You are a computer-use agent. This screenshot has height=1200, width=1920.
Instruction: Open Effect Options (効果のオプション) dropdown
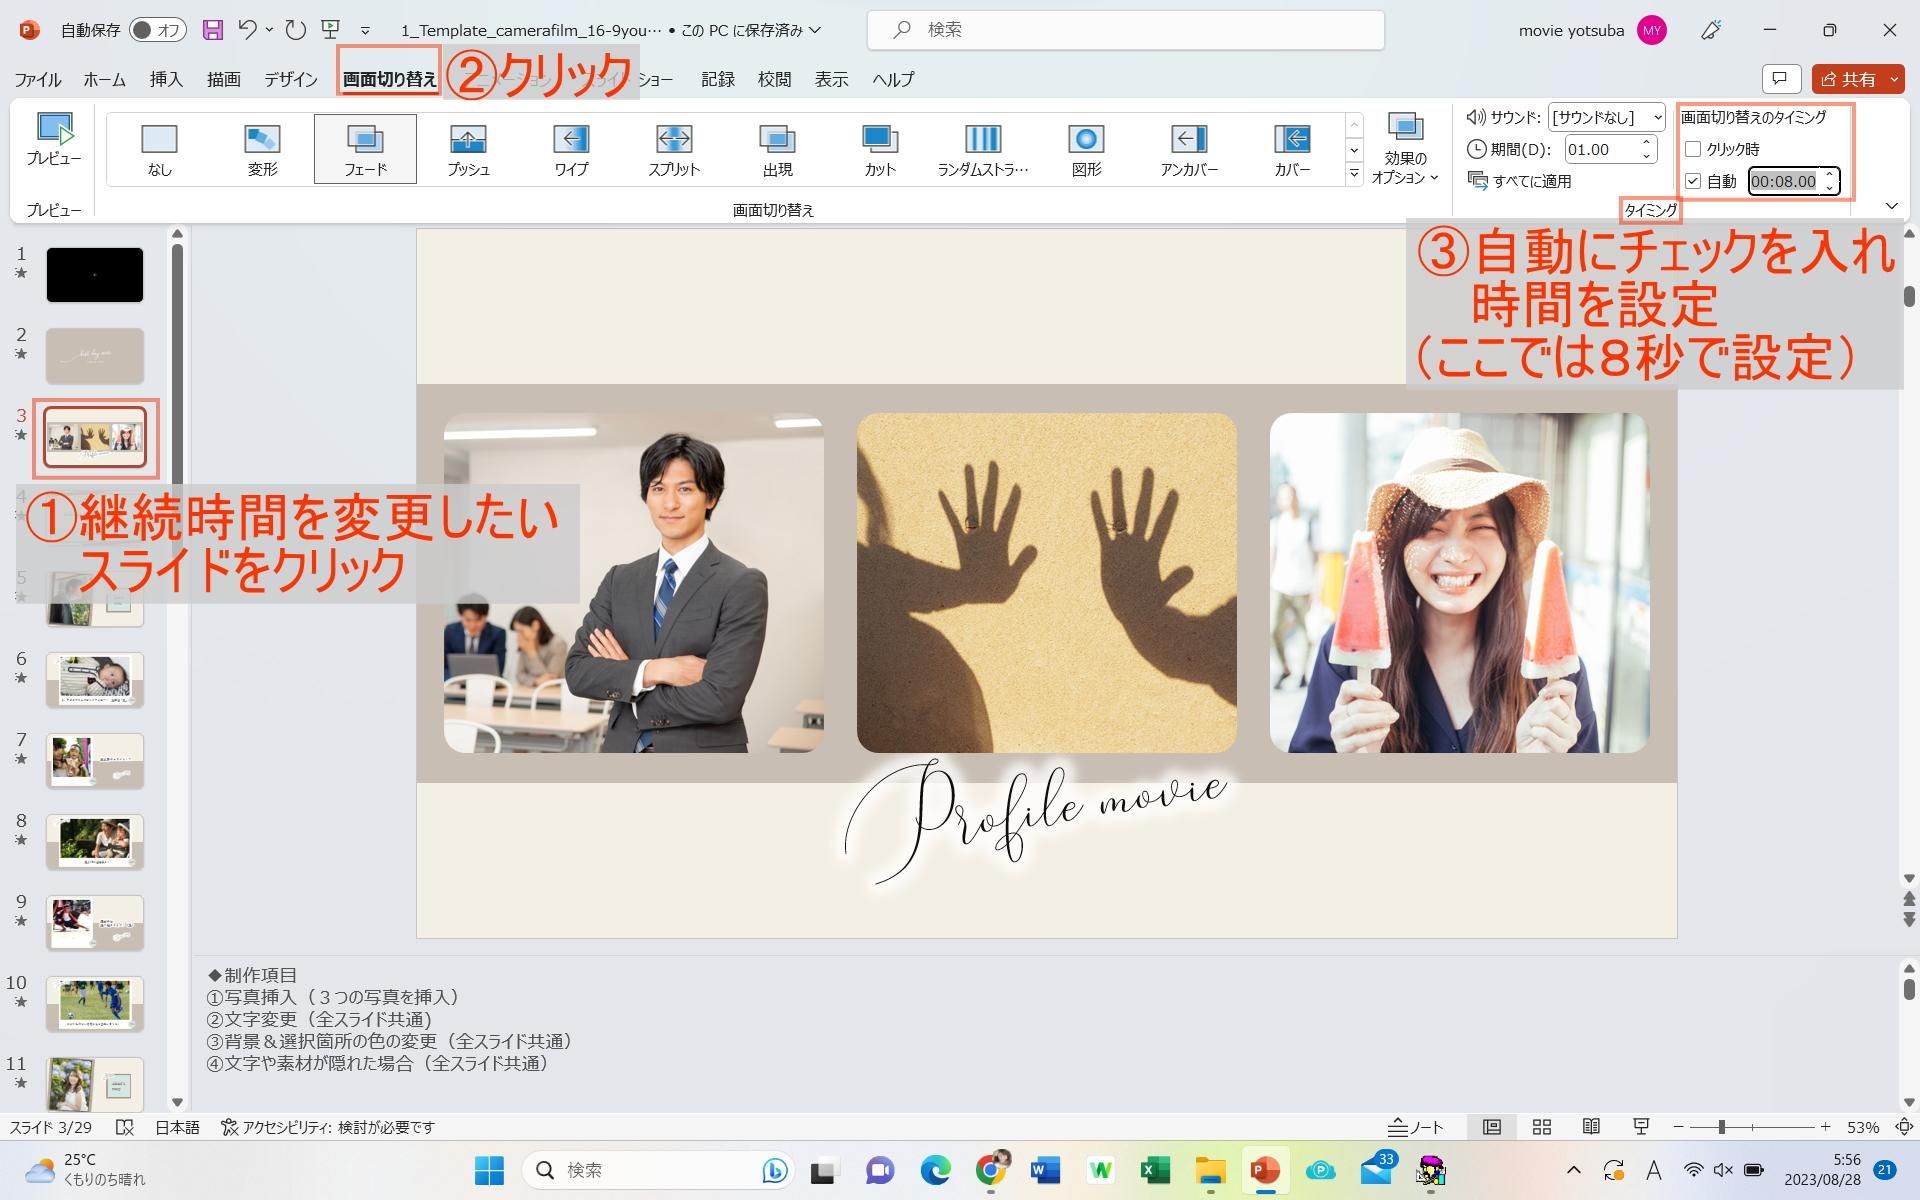pyautogui.click(x=1405, y=148)
